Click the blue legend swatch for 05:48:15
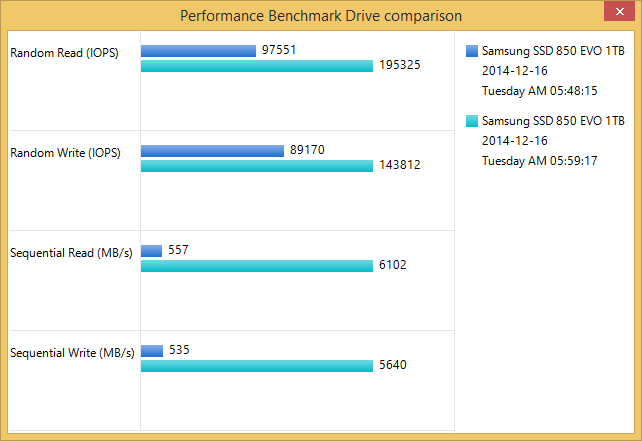This screenshot has width=642, height=441. [472, 51]
